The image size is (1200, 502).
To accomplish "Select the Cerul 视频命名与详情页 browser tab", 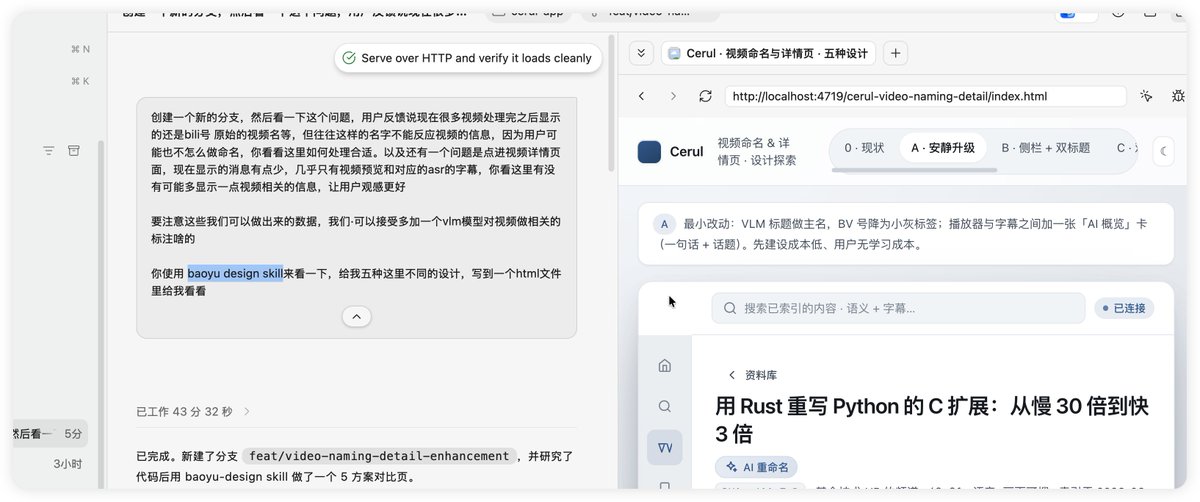I will click(x=769, y=53).
